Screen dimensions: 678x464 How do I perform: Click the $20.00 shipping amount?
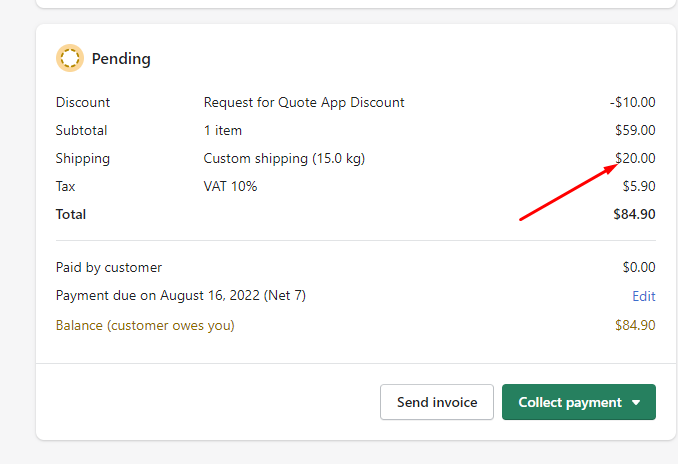tap(636, 158)
